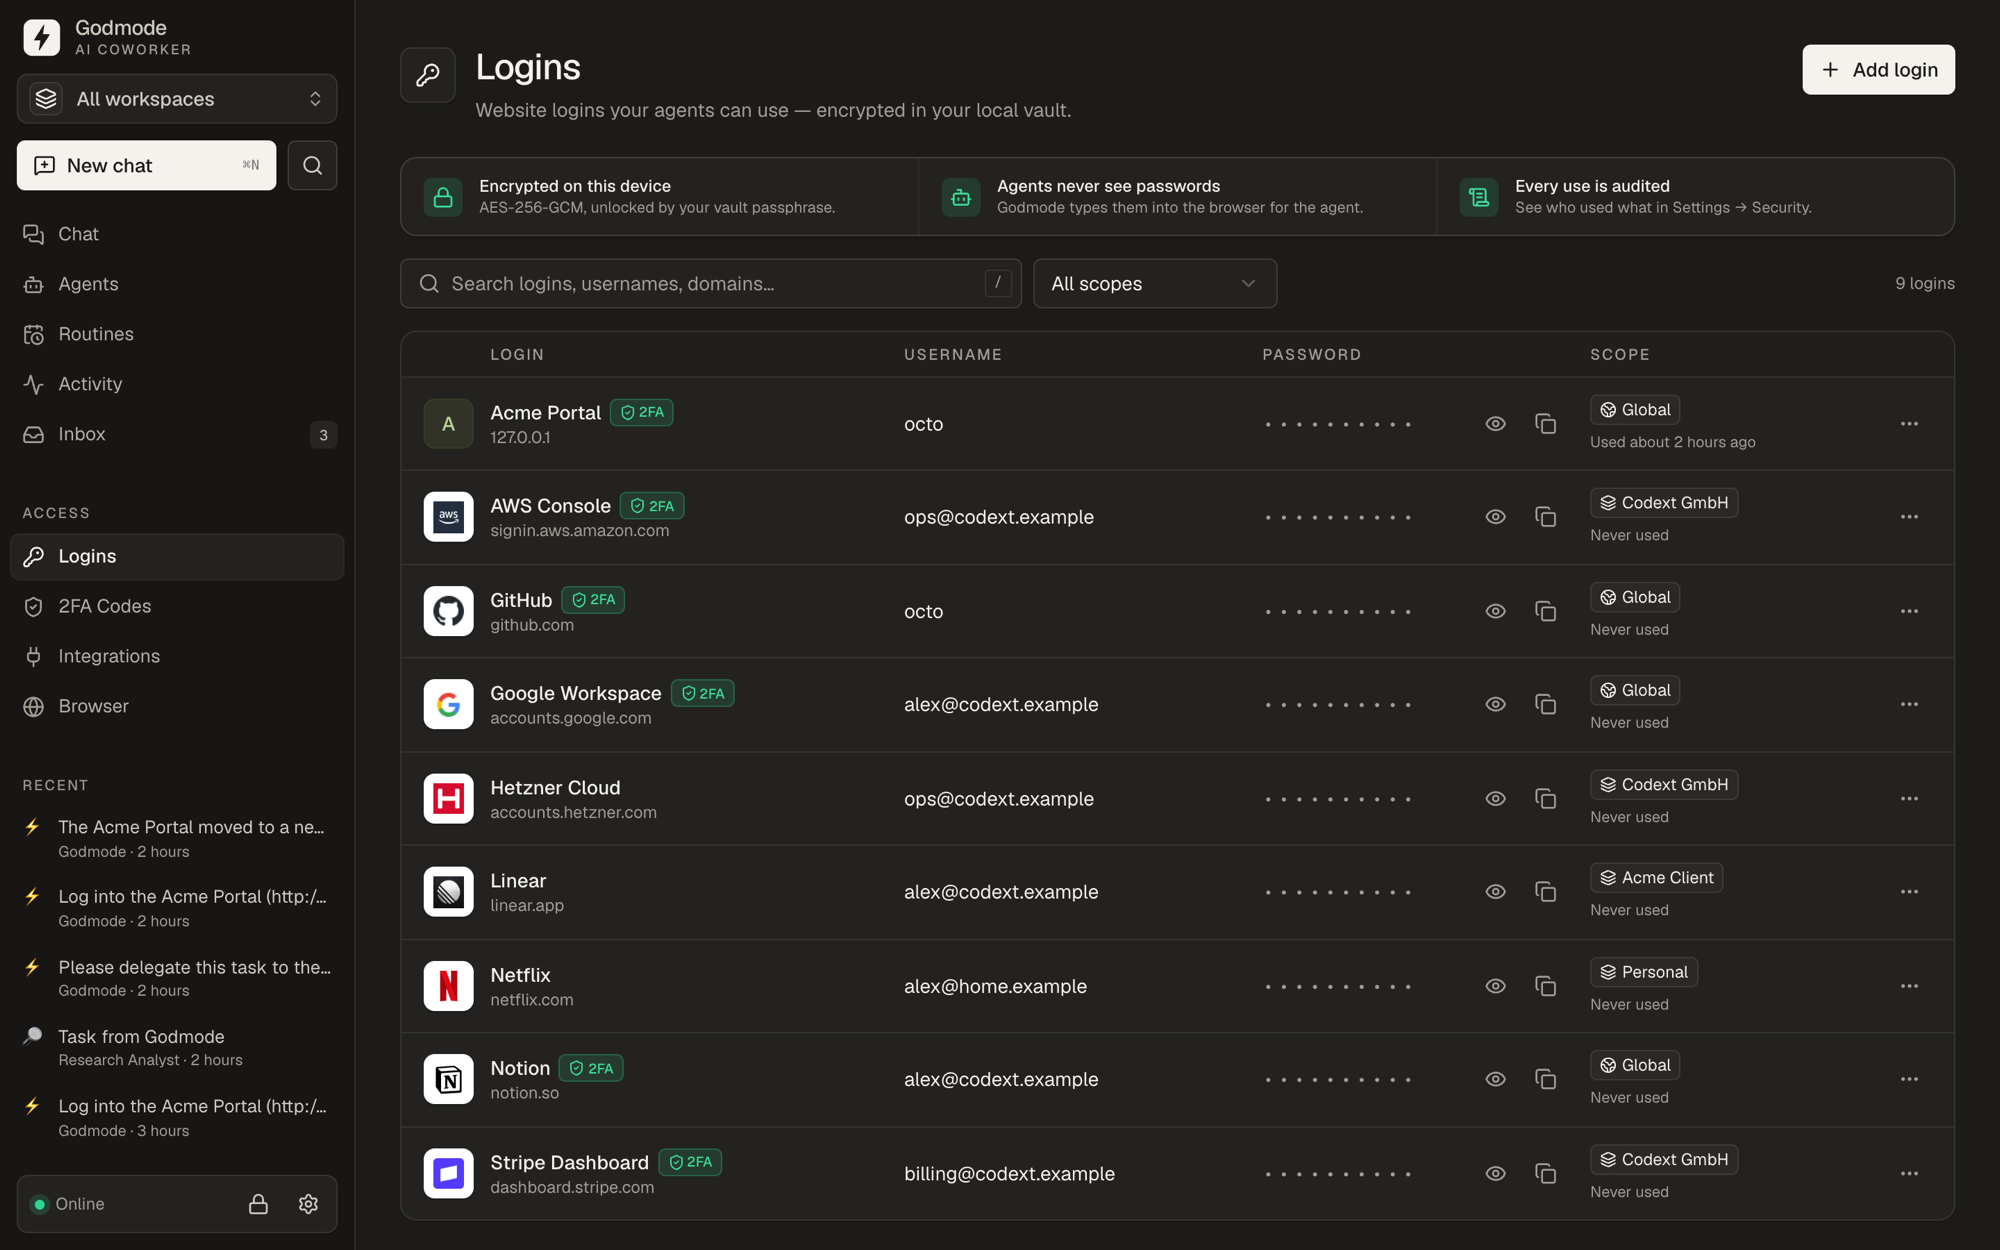The width and height of the screenshot is (2000, 1250).
Task: Lock the vault with the padlock icon
Action: point(258,1204)
